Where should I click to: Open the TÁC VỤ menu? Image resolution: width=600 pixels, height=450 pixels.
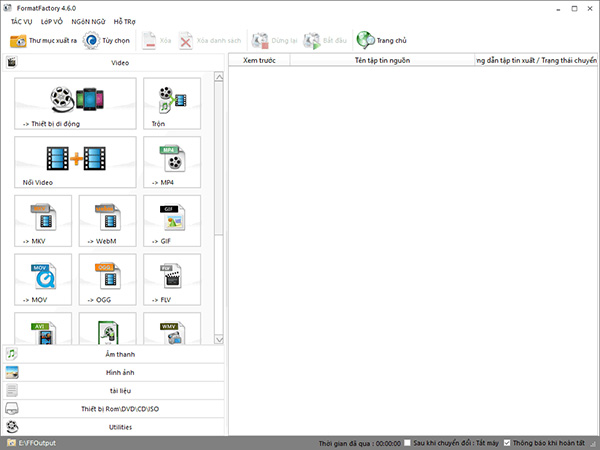[23, 21]
